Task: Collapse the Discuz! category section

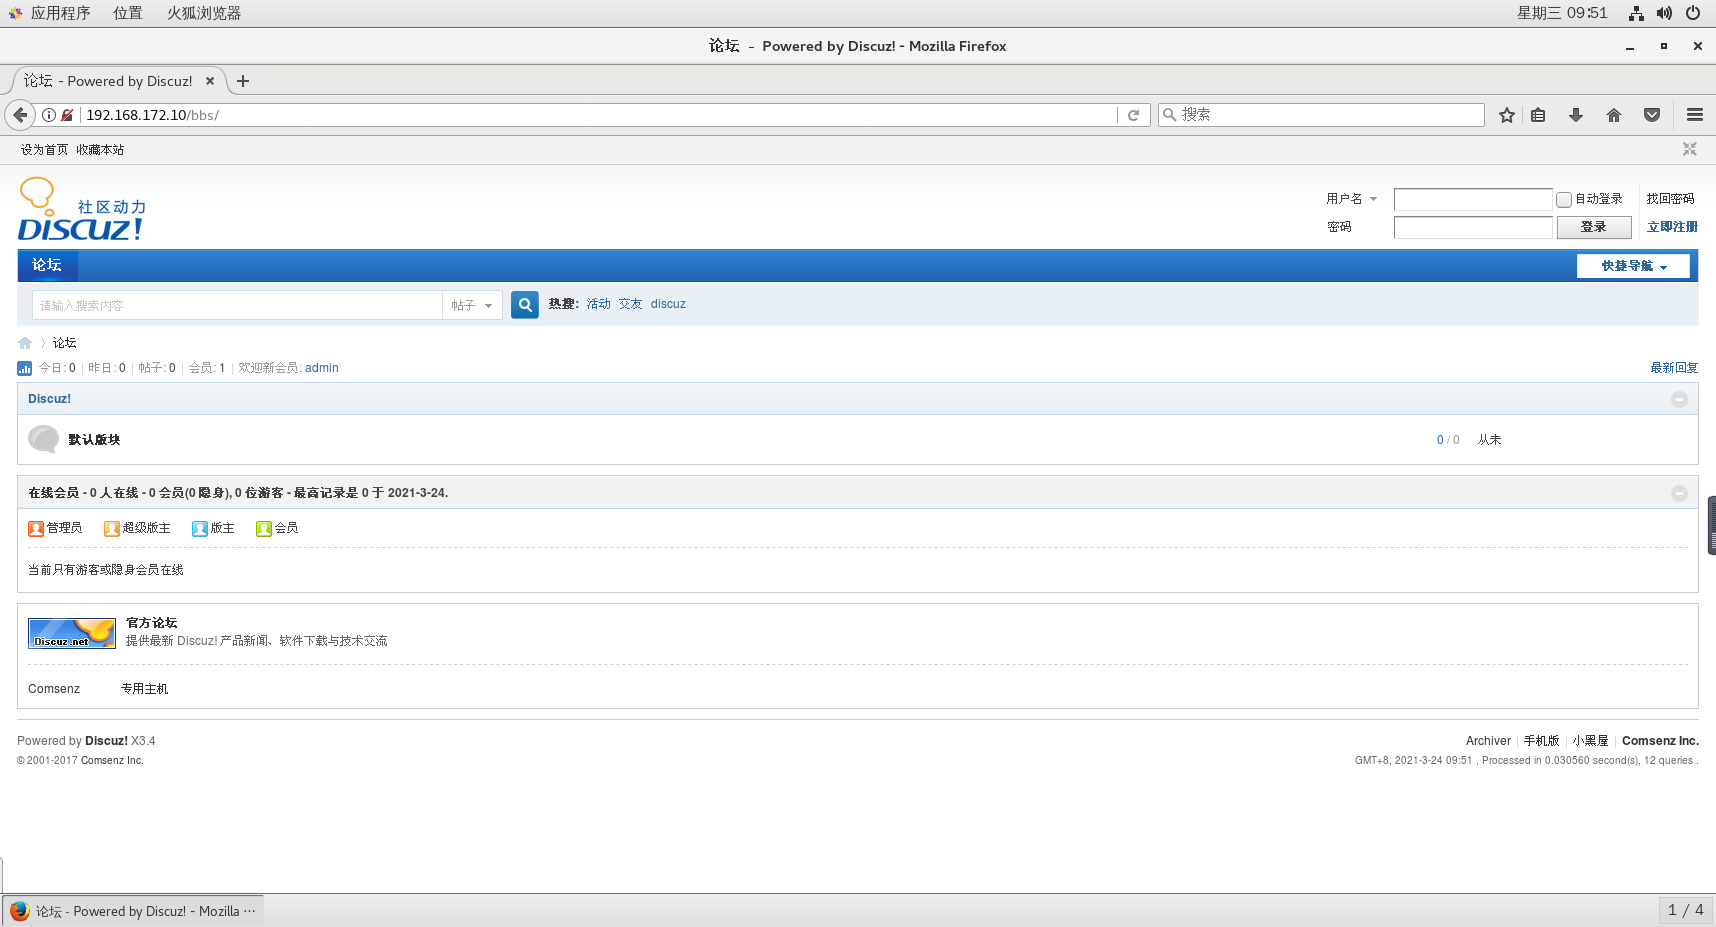Action: tap(1679, 399)
